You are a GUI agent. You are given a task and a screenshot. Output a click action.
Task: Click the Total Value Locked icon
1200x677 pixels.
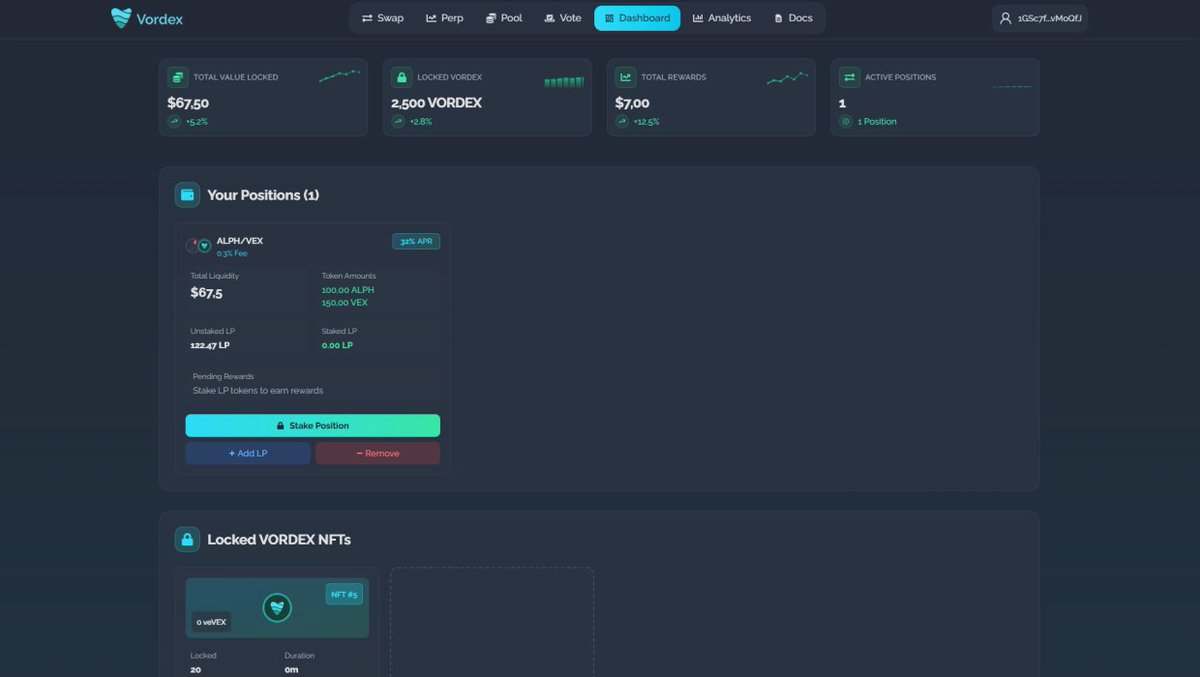[177, 77]
